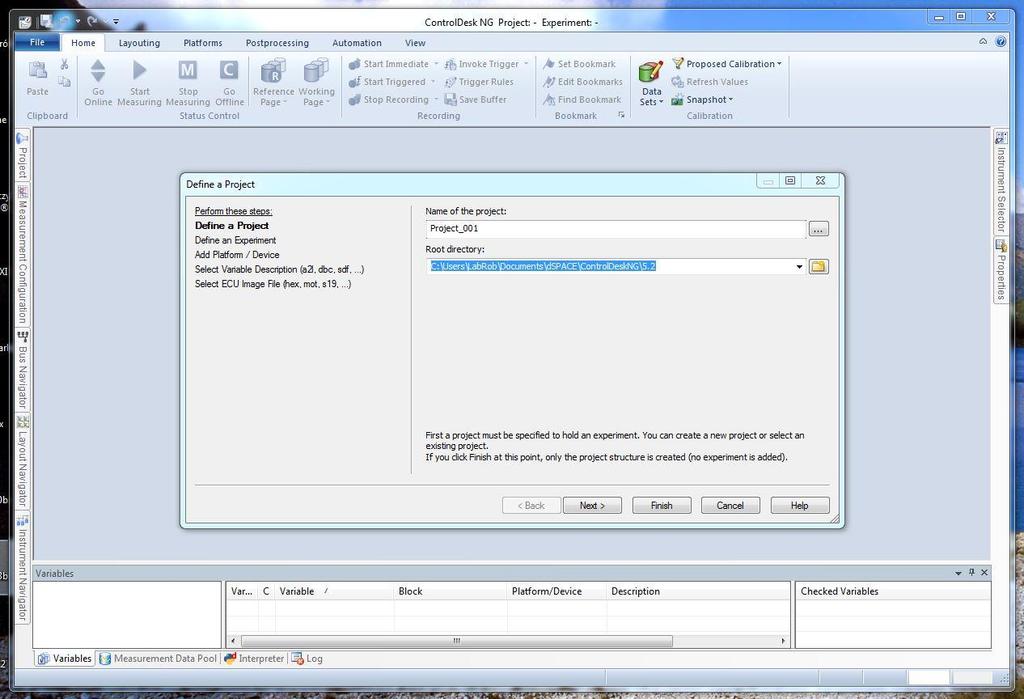Collapse the ribbon with the caret icon
This screenshot has width=1024, height=699.
(x=983, y=41)
